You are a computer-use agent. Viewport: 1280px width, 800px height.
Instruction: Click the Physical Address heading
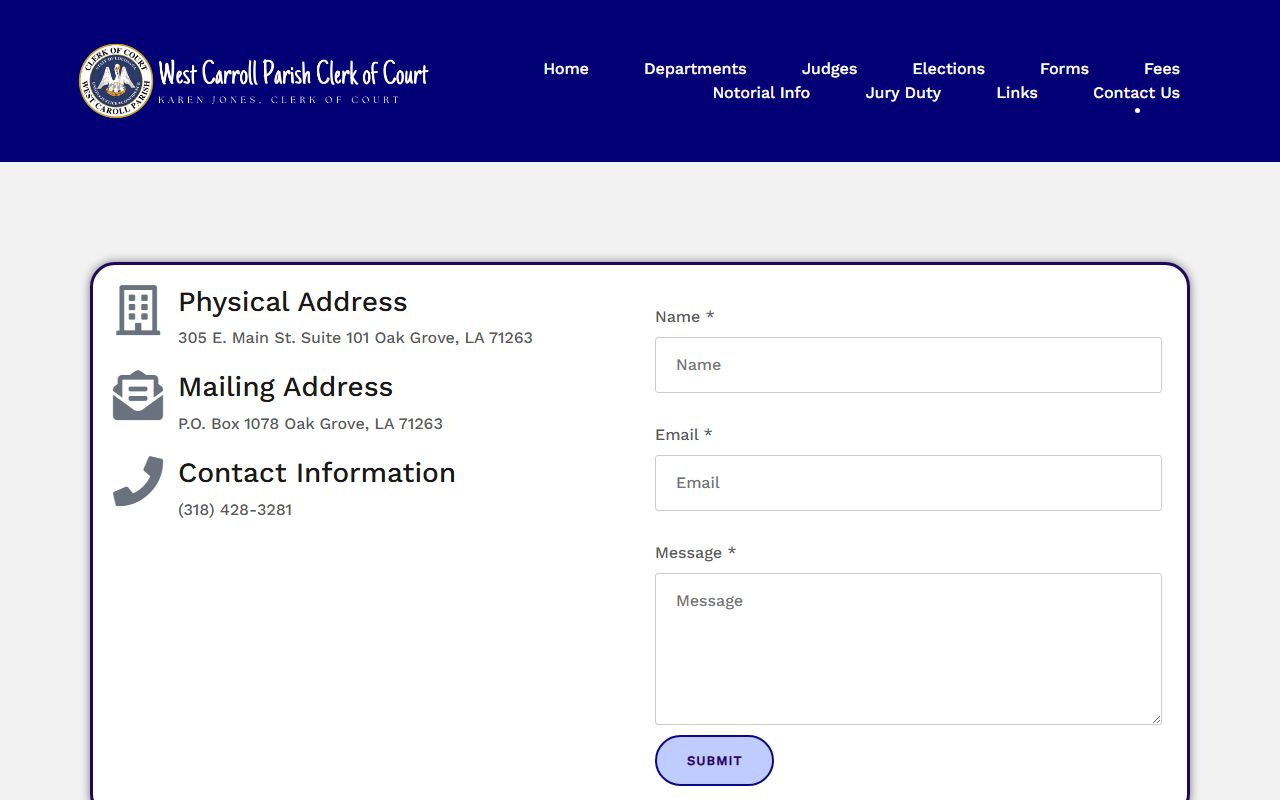[x=293, y=302]
